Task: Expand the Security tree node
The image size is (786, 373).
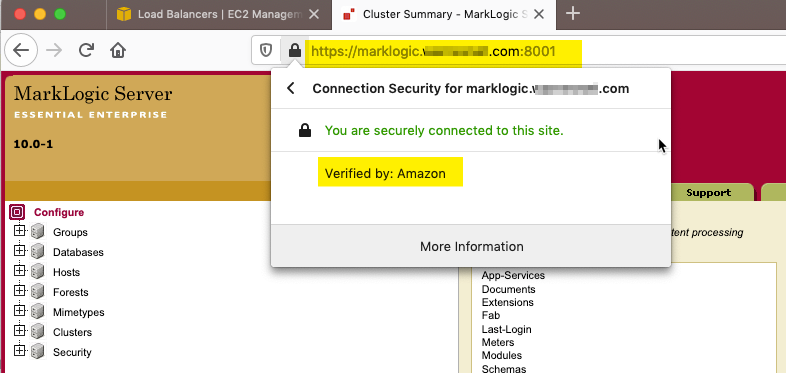Action: pyautogui.click(x=19, y=350)
